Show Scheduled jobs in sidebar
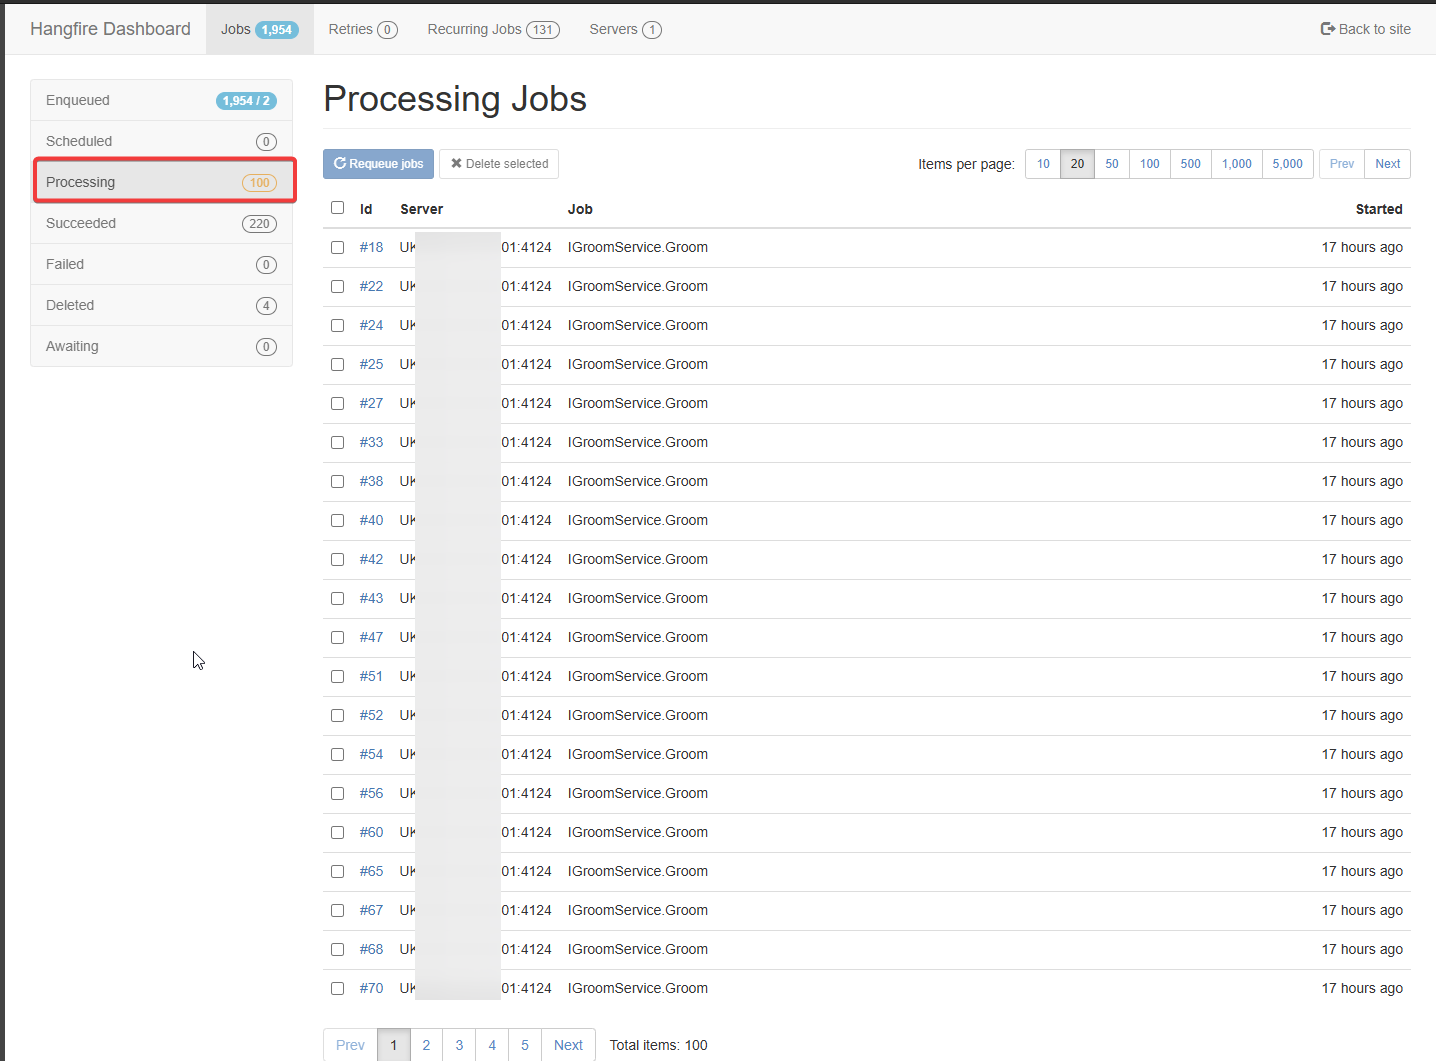Image resolution: width=1436 pixels, height=1061 pixels. point(161,141)
